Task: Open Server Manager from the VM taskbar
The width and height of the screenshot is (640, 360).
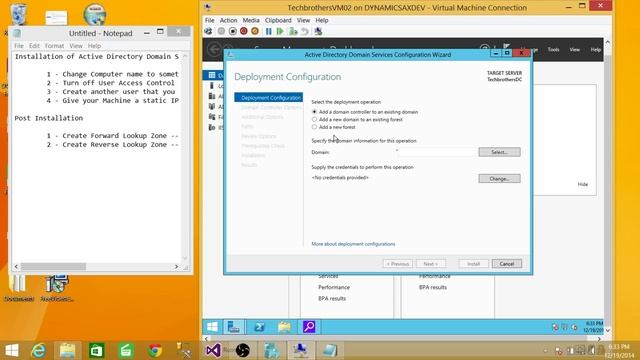Action: click(234, 327)
